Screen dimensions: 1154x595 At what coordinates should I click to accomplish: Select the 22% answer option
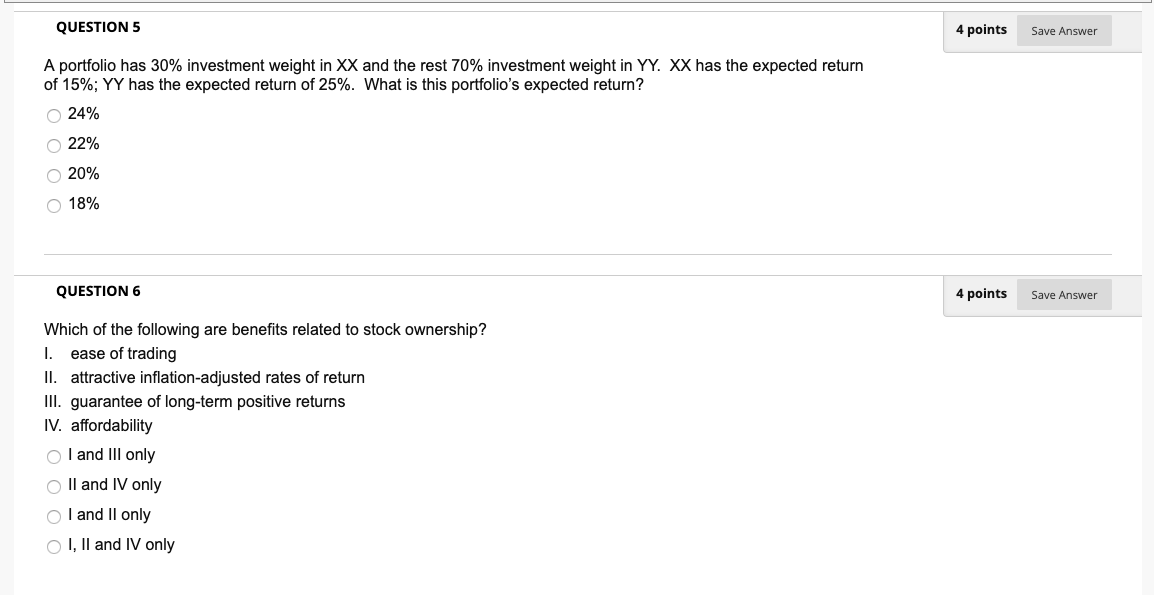coord(54,144)
